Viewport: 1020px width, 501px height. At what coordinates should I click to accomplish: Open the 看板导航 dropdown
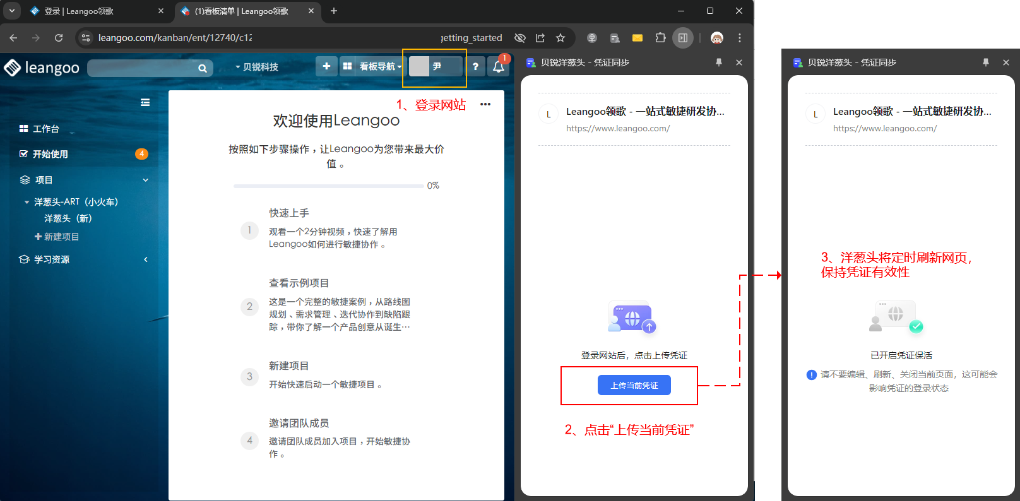371,66
